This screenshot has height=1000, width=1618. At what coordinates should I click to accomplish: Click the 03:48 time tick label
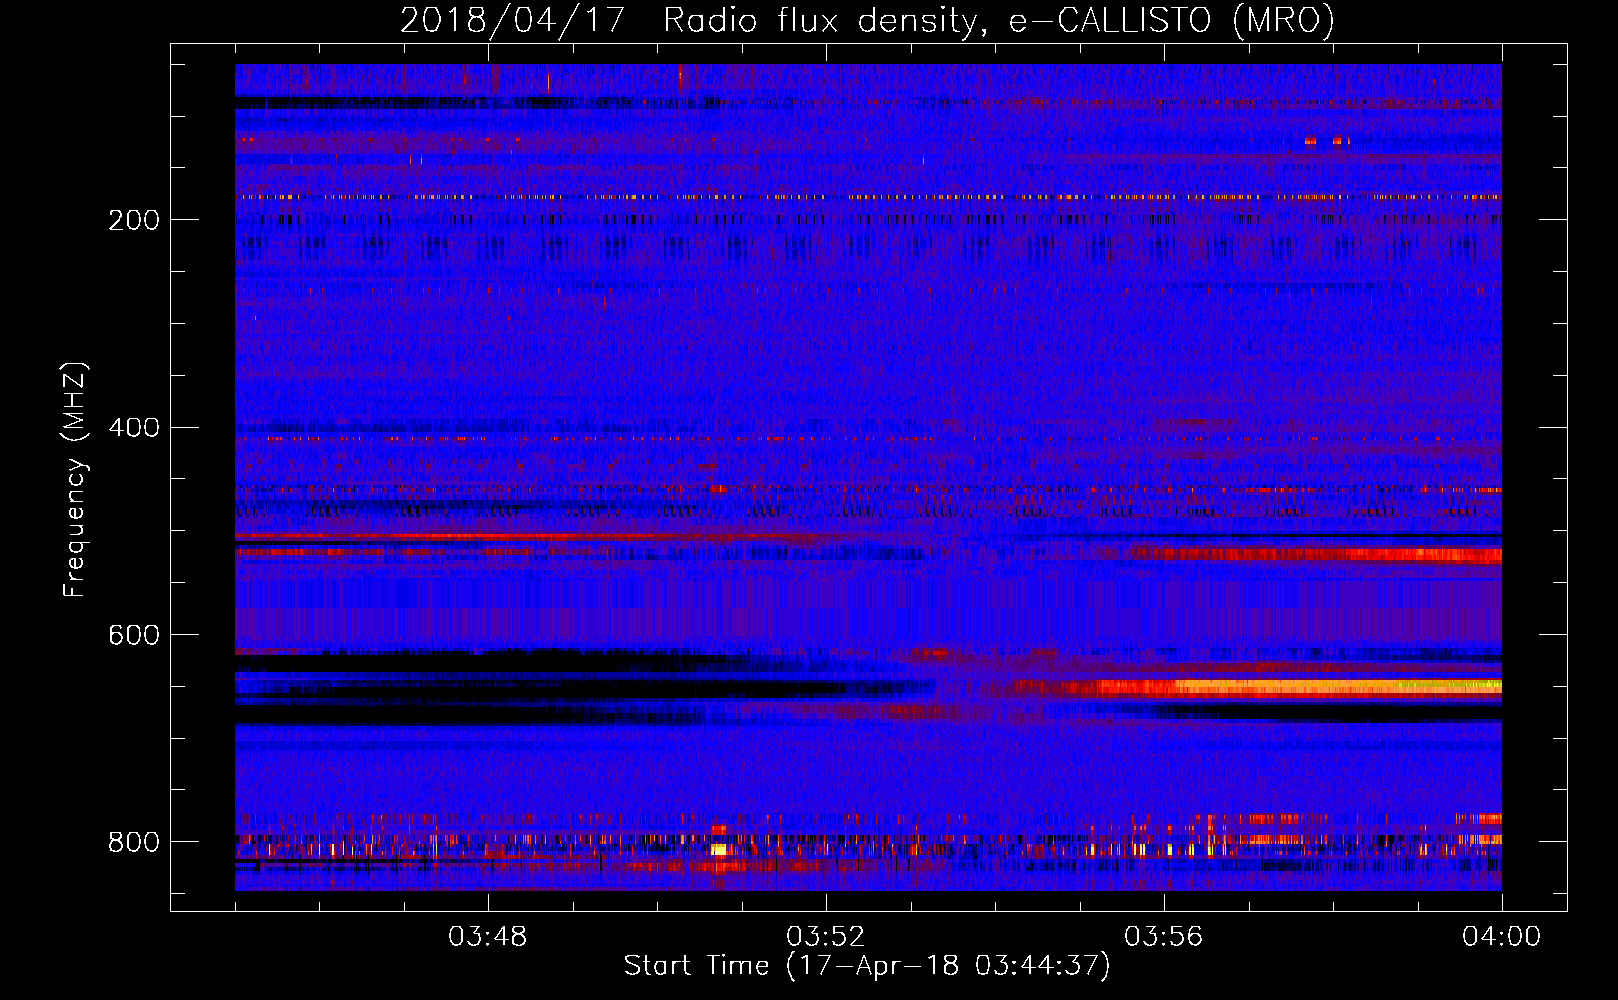[487, 937]
